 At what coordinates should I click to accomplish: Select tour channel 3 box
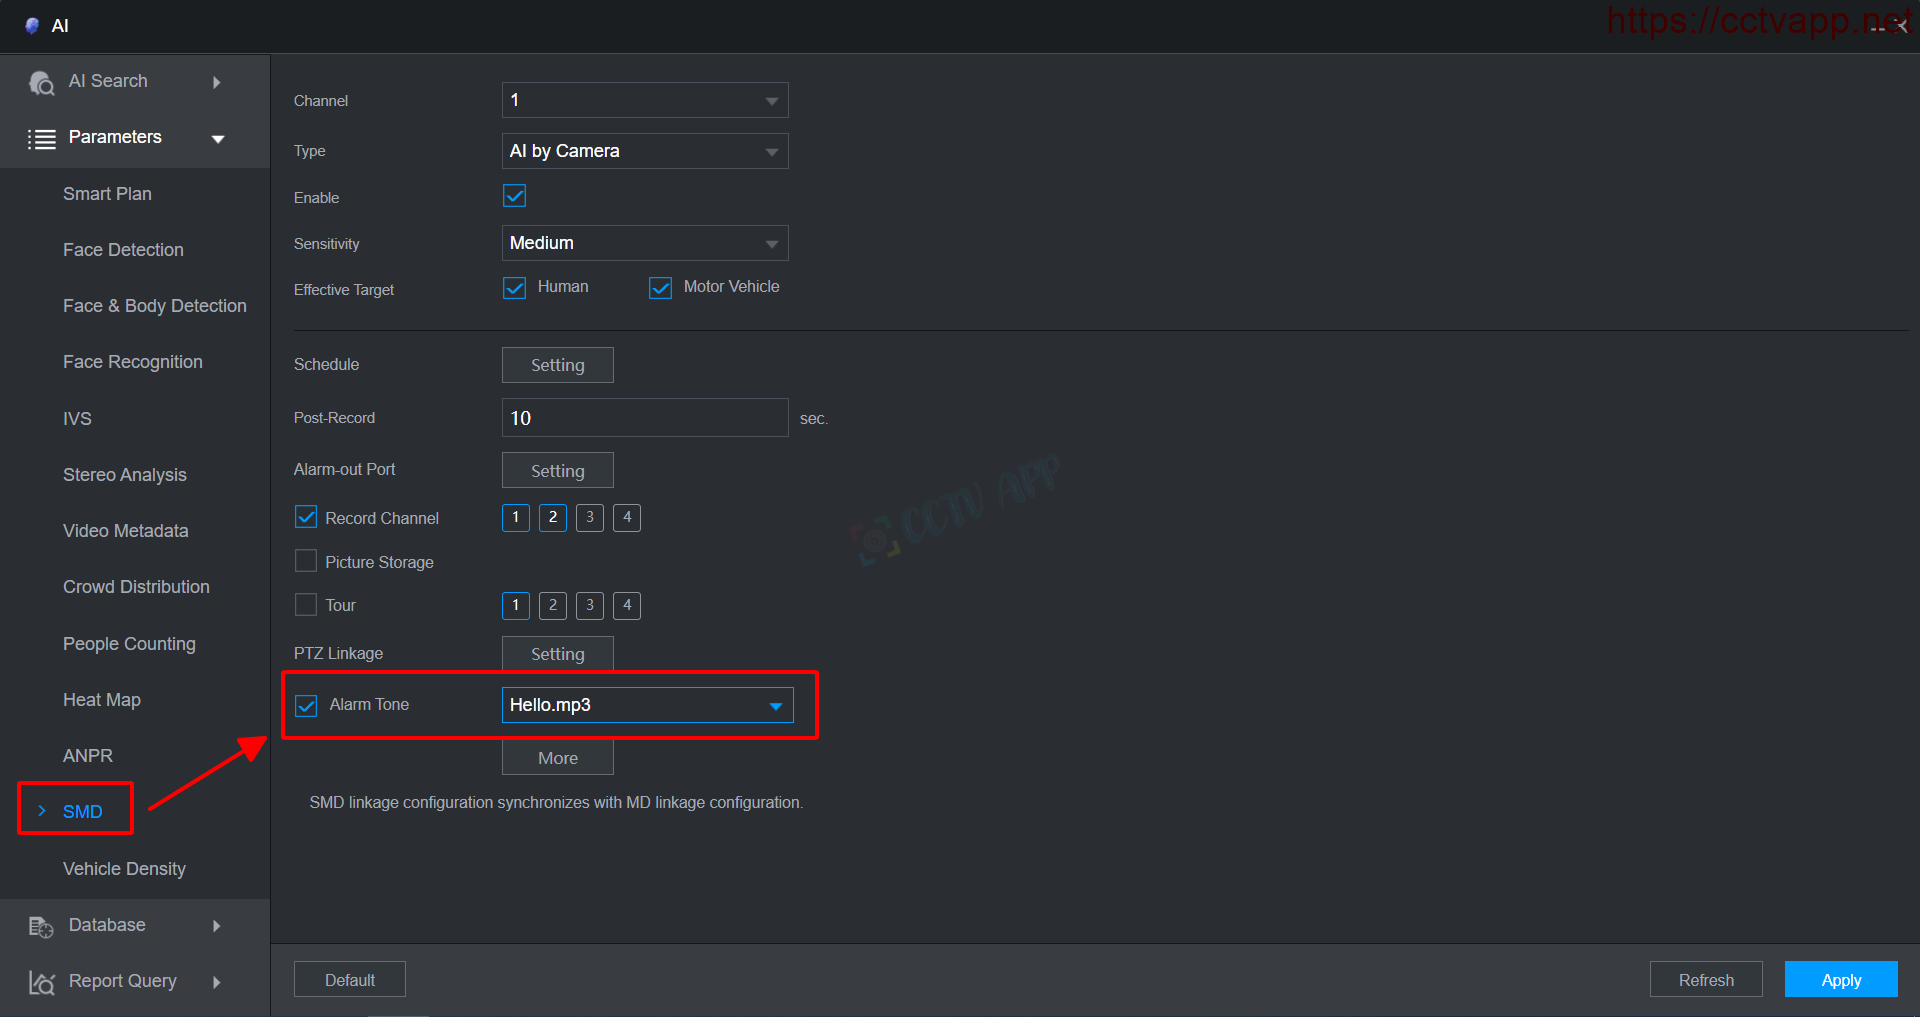pyautogui.click(x=590, y=606)
